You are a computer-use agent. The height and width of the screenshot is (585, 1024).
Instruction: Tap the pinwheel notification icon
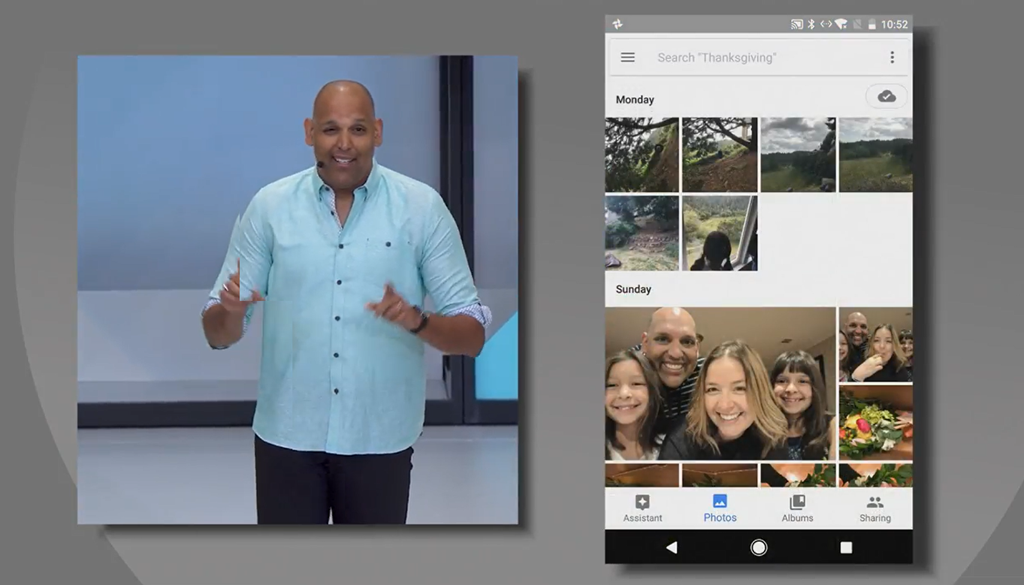pyautogui.click(x=617, y=24)
